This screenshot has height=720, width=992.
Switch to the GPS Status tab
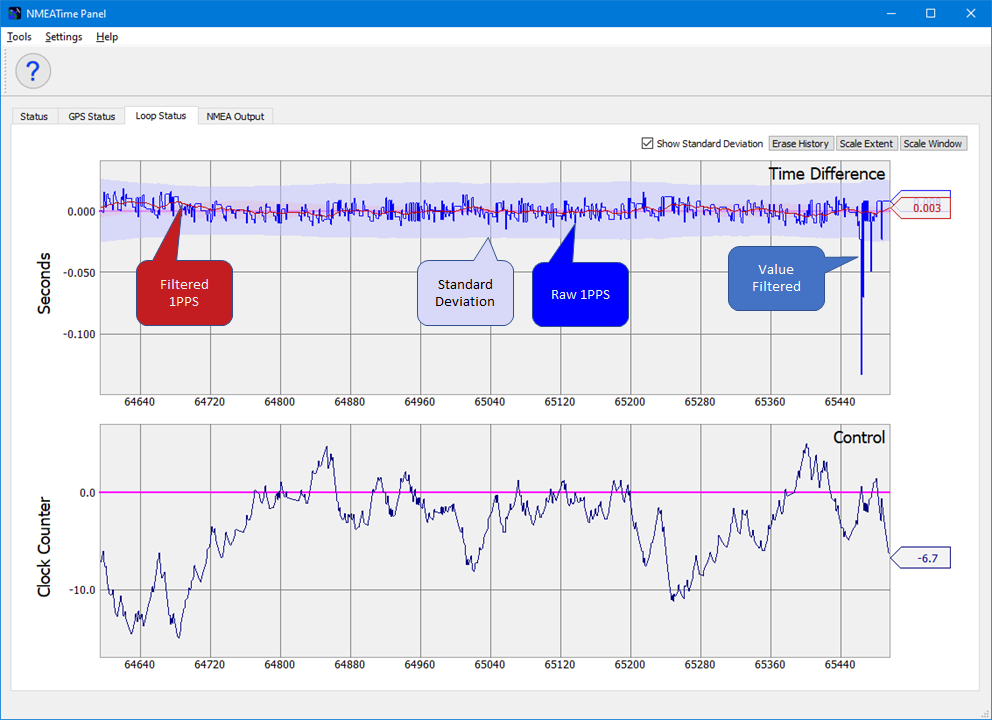[92, 116]
